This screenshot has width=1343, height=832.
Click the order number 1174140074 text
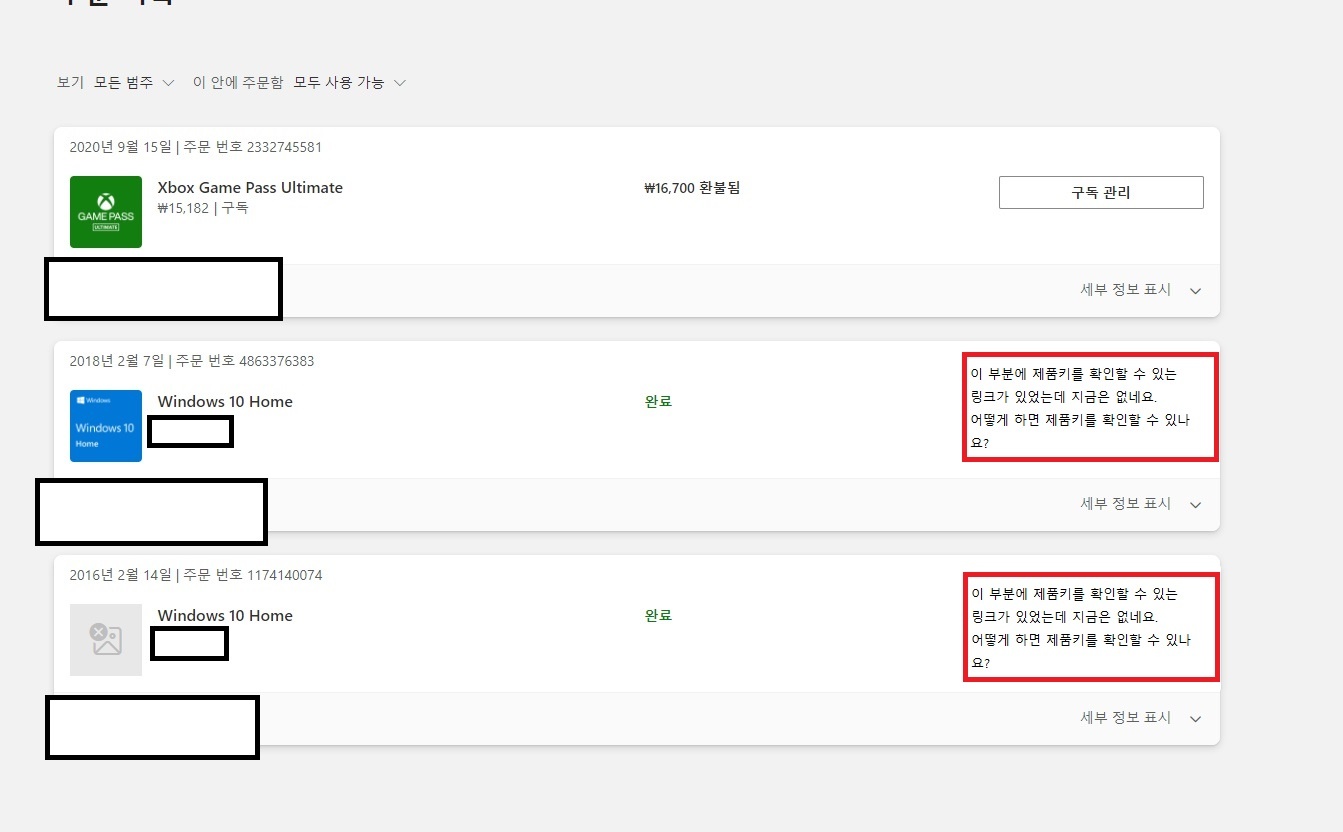pos(253,575)
